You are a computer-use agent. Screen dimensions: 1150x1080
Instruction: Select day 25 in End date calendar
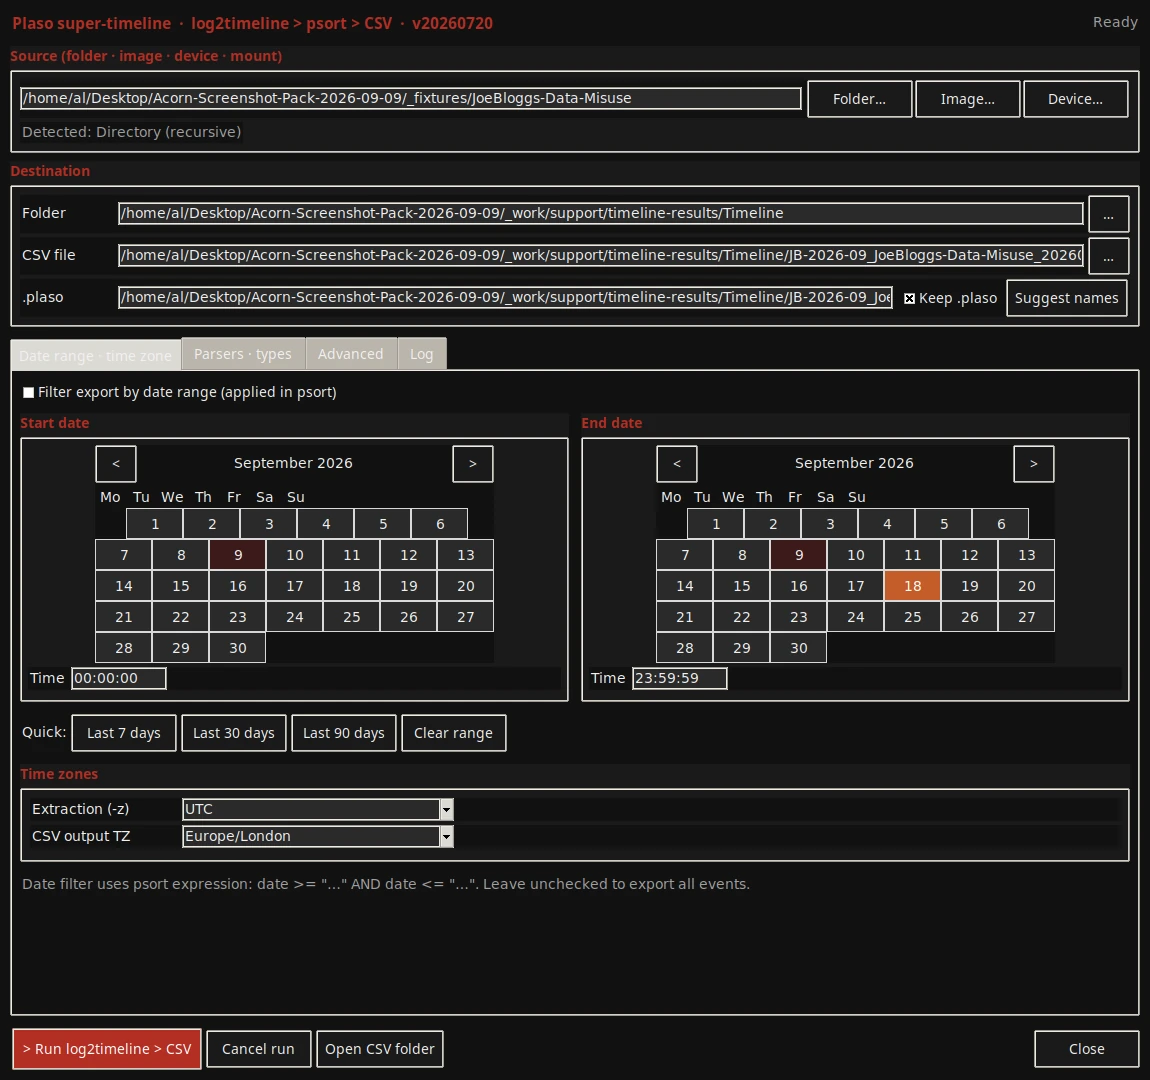(912, 617)
